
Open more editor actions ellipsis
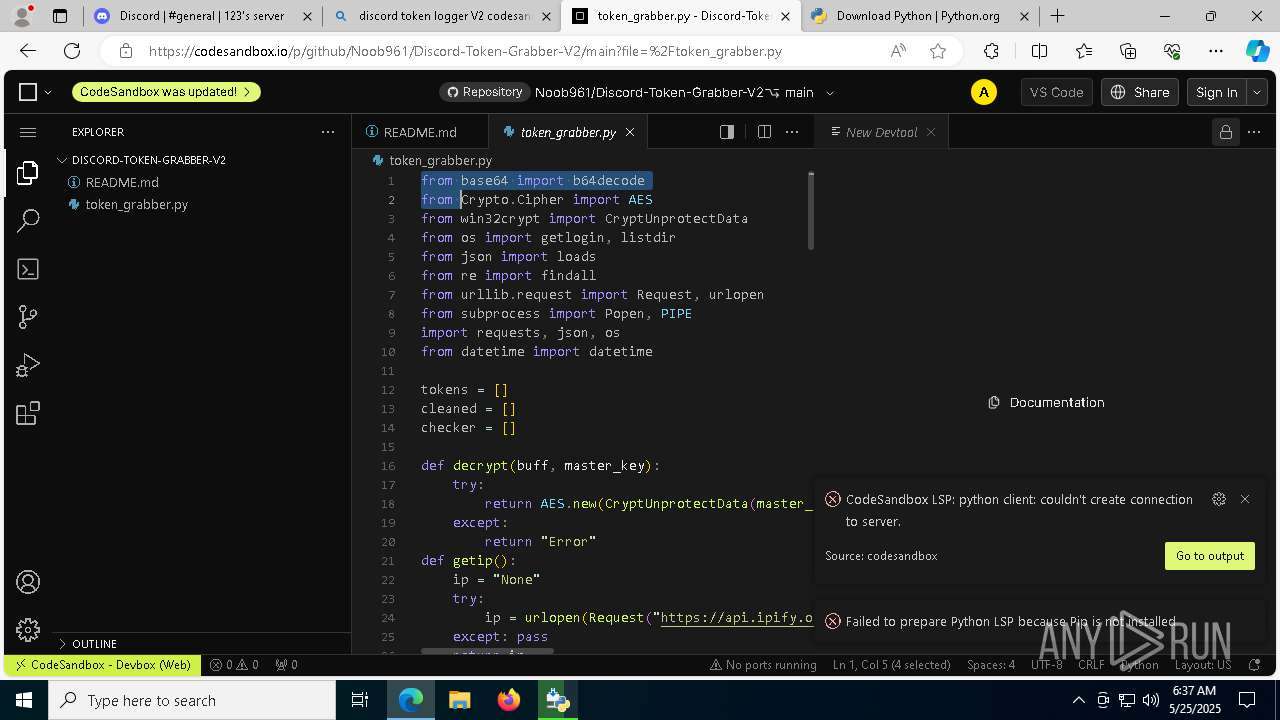pos(792,132)
